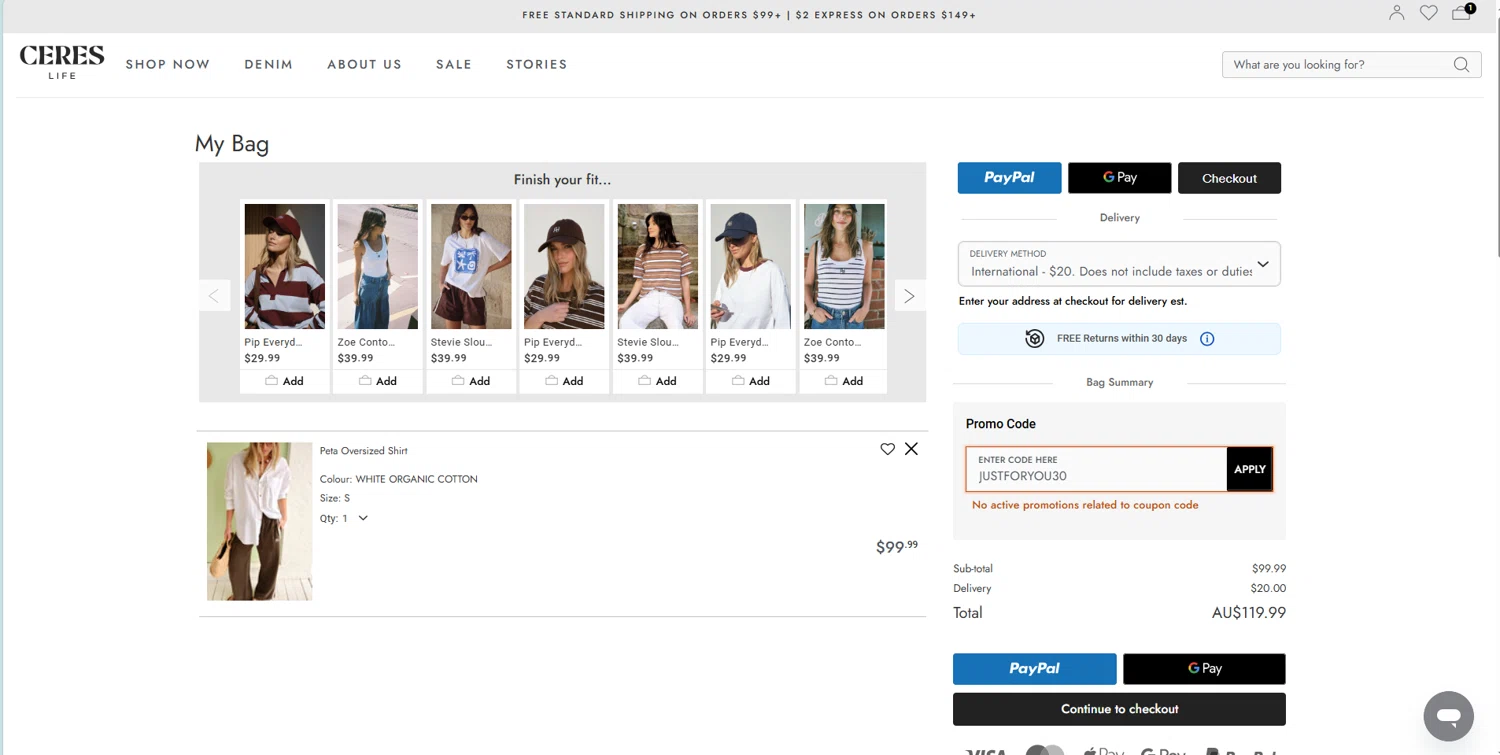Open white Zoe Contour tank thumbnail
Image resolution: width=1500 pixels, height=755 pixels.
point(378,266)
